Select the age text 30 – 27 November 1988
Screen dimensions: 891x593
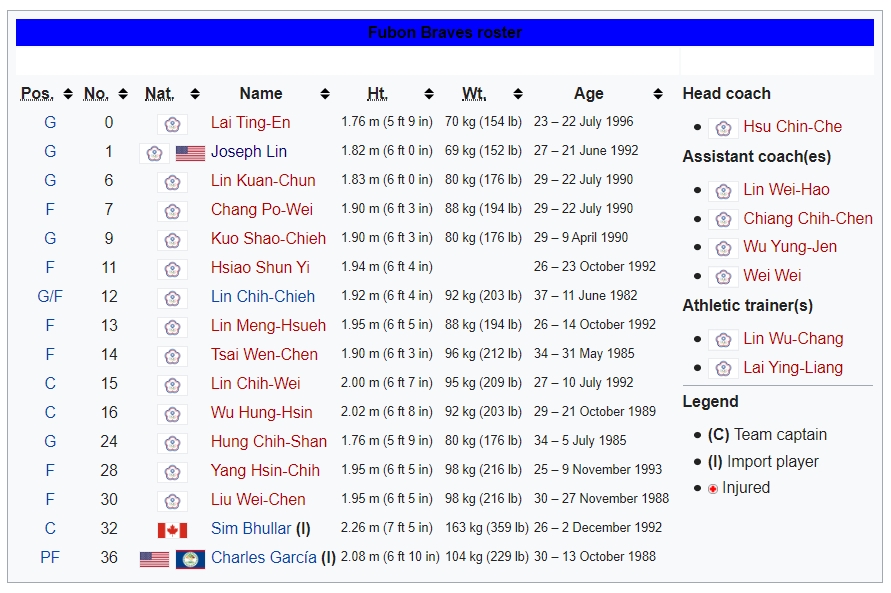tap(601, 499)
